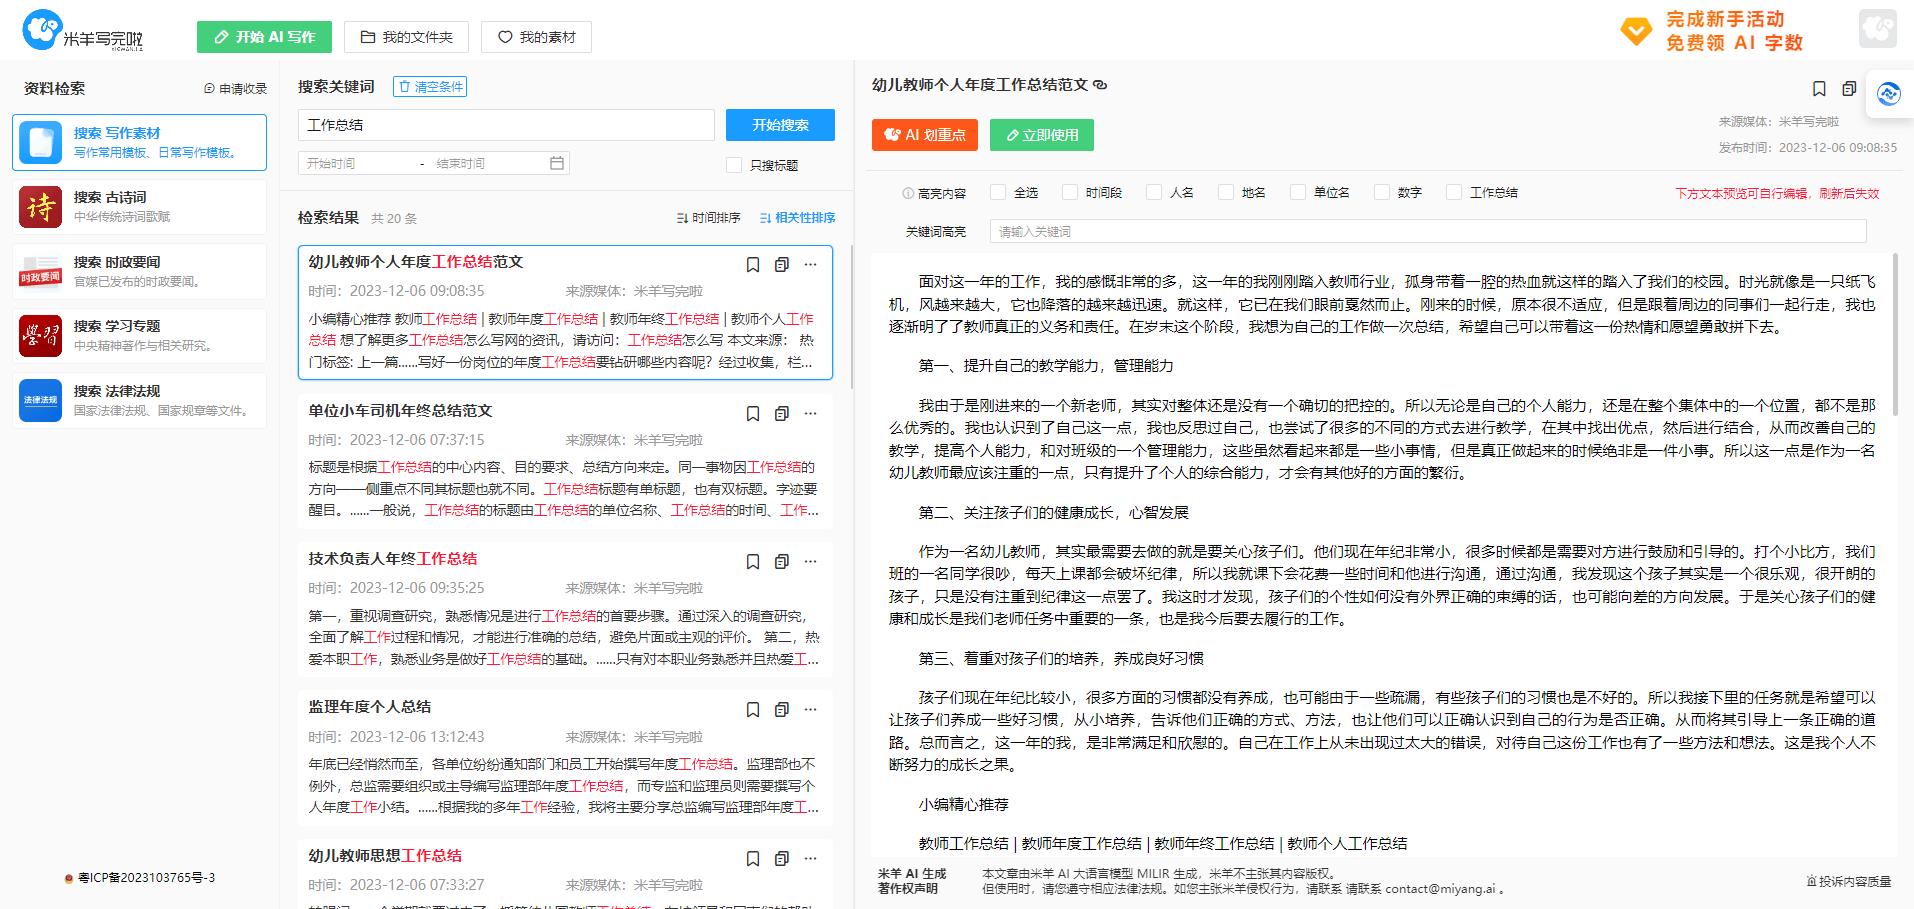Enable the 只搜标题 checkbox
This screenshot has width=1914, height=909.
coord(734,165)
